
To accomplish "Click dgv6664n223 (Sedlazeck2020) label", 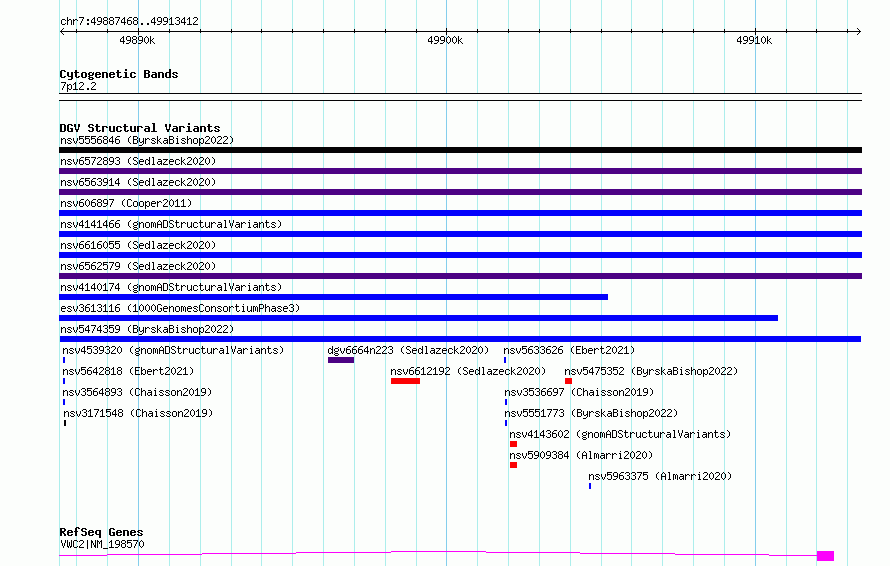I will point(408,350).
